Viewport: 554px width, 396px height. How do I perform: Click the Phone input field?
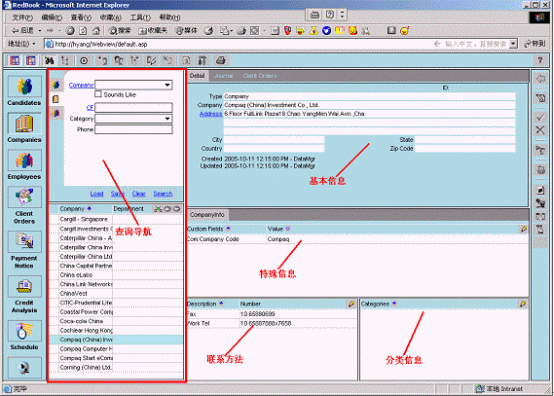point(134,130)
